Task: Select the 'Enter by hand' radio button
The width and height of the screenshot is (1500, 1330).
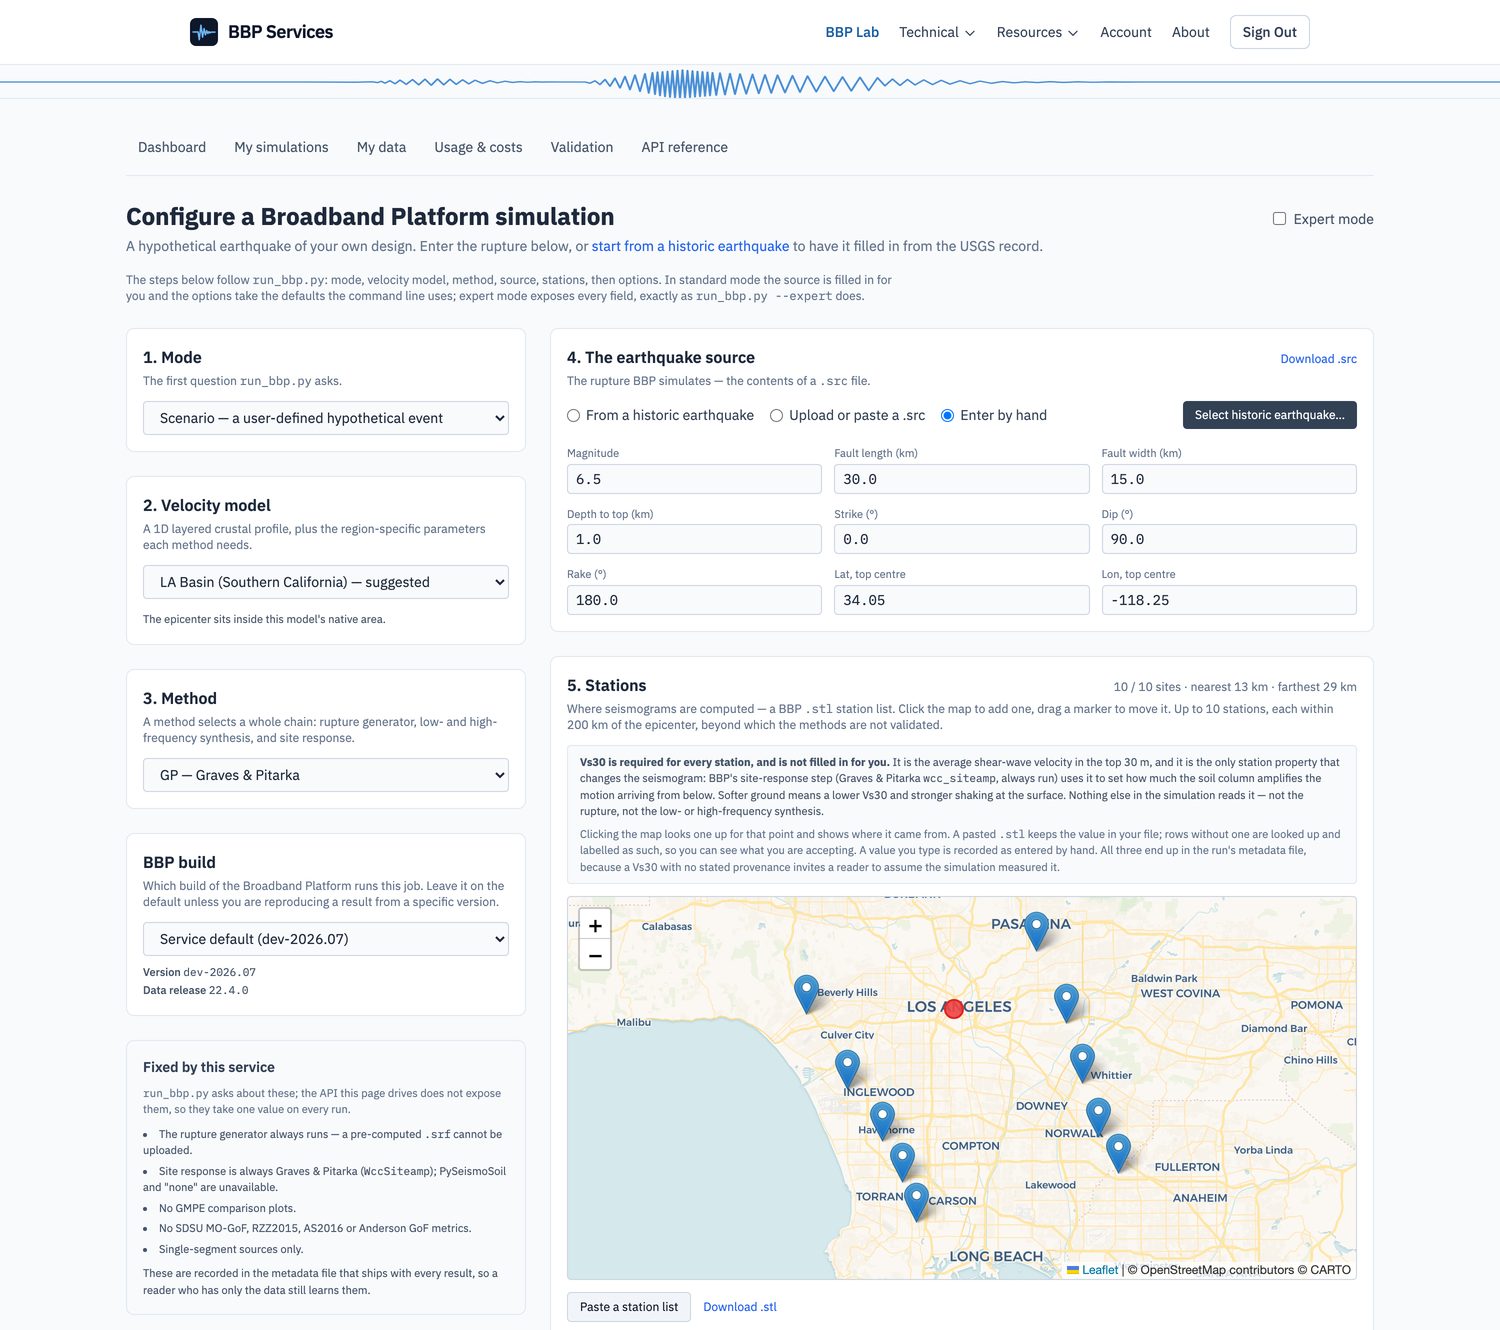Action: 947,416
